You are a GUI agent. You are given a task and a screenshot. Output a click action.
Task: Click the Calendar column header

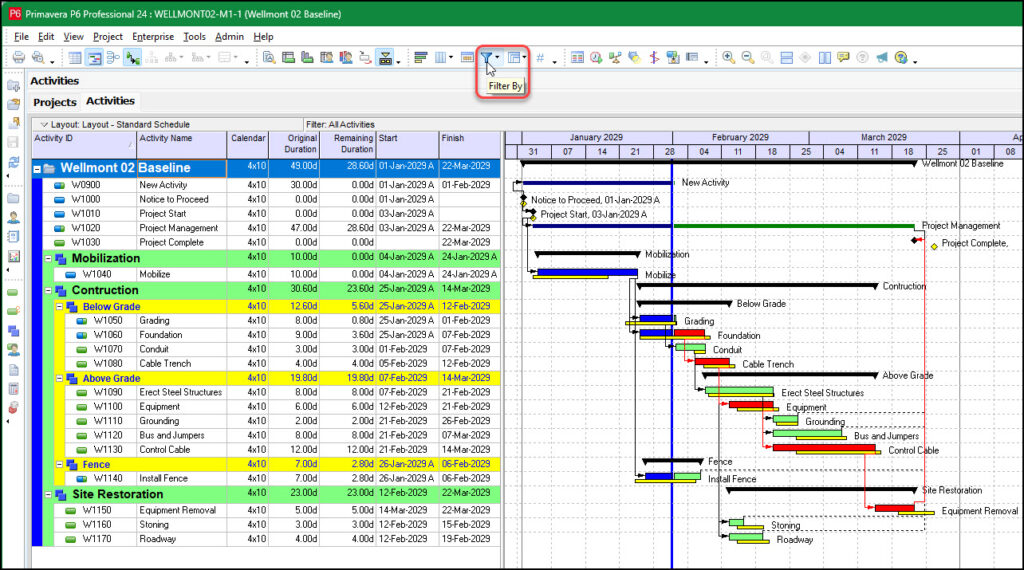[x=248, y=144]
